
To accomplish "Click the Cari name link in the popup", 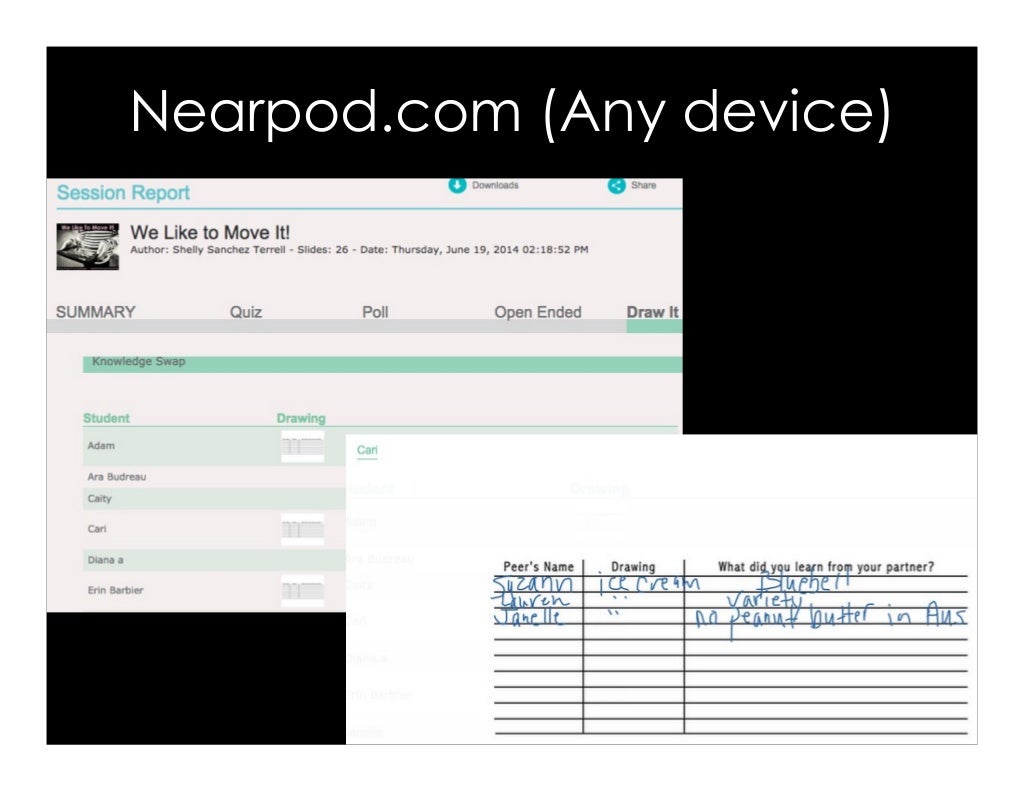I will 367,450.
